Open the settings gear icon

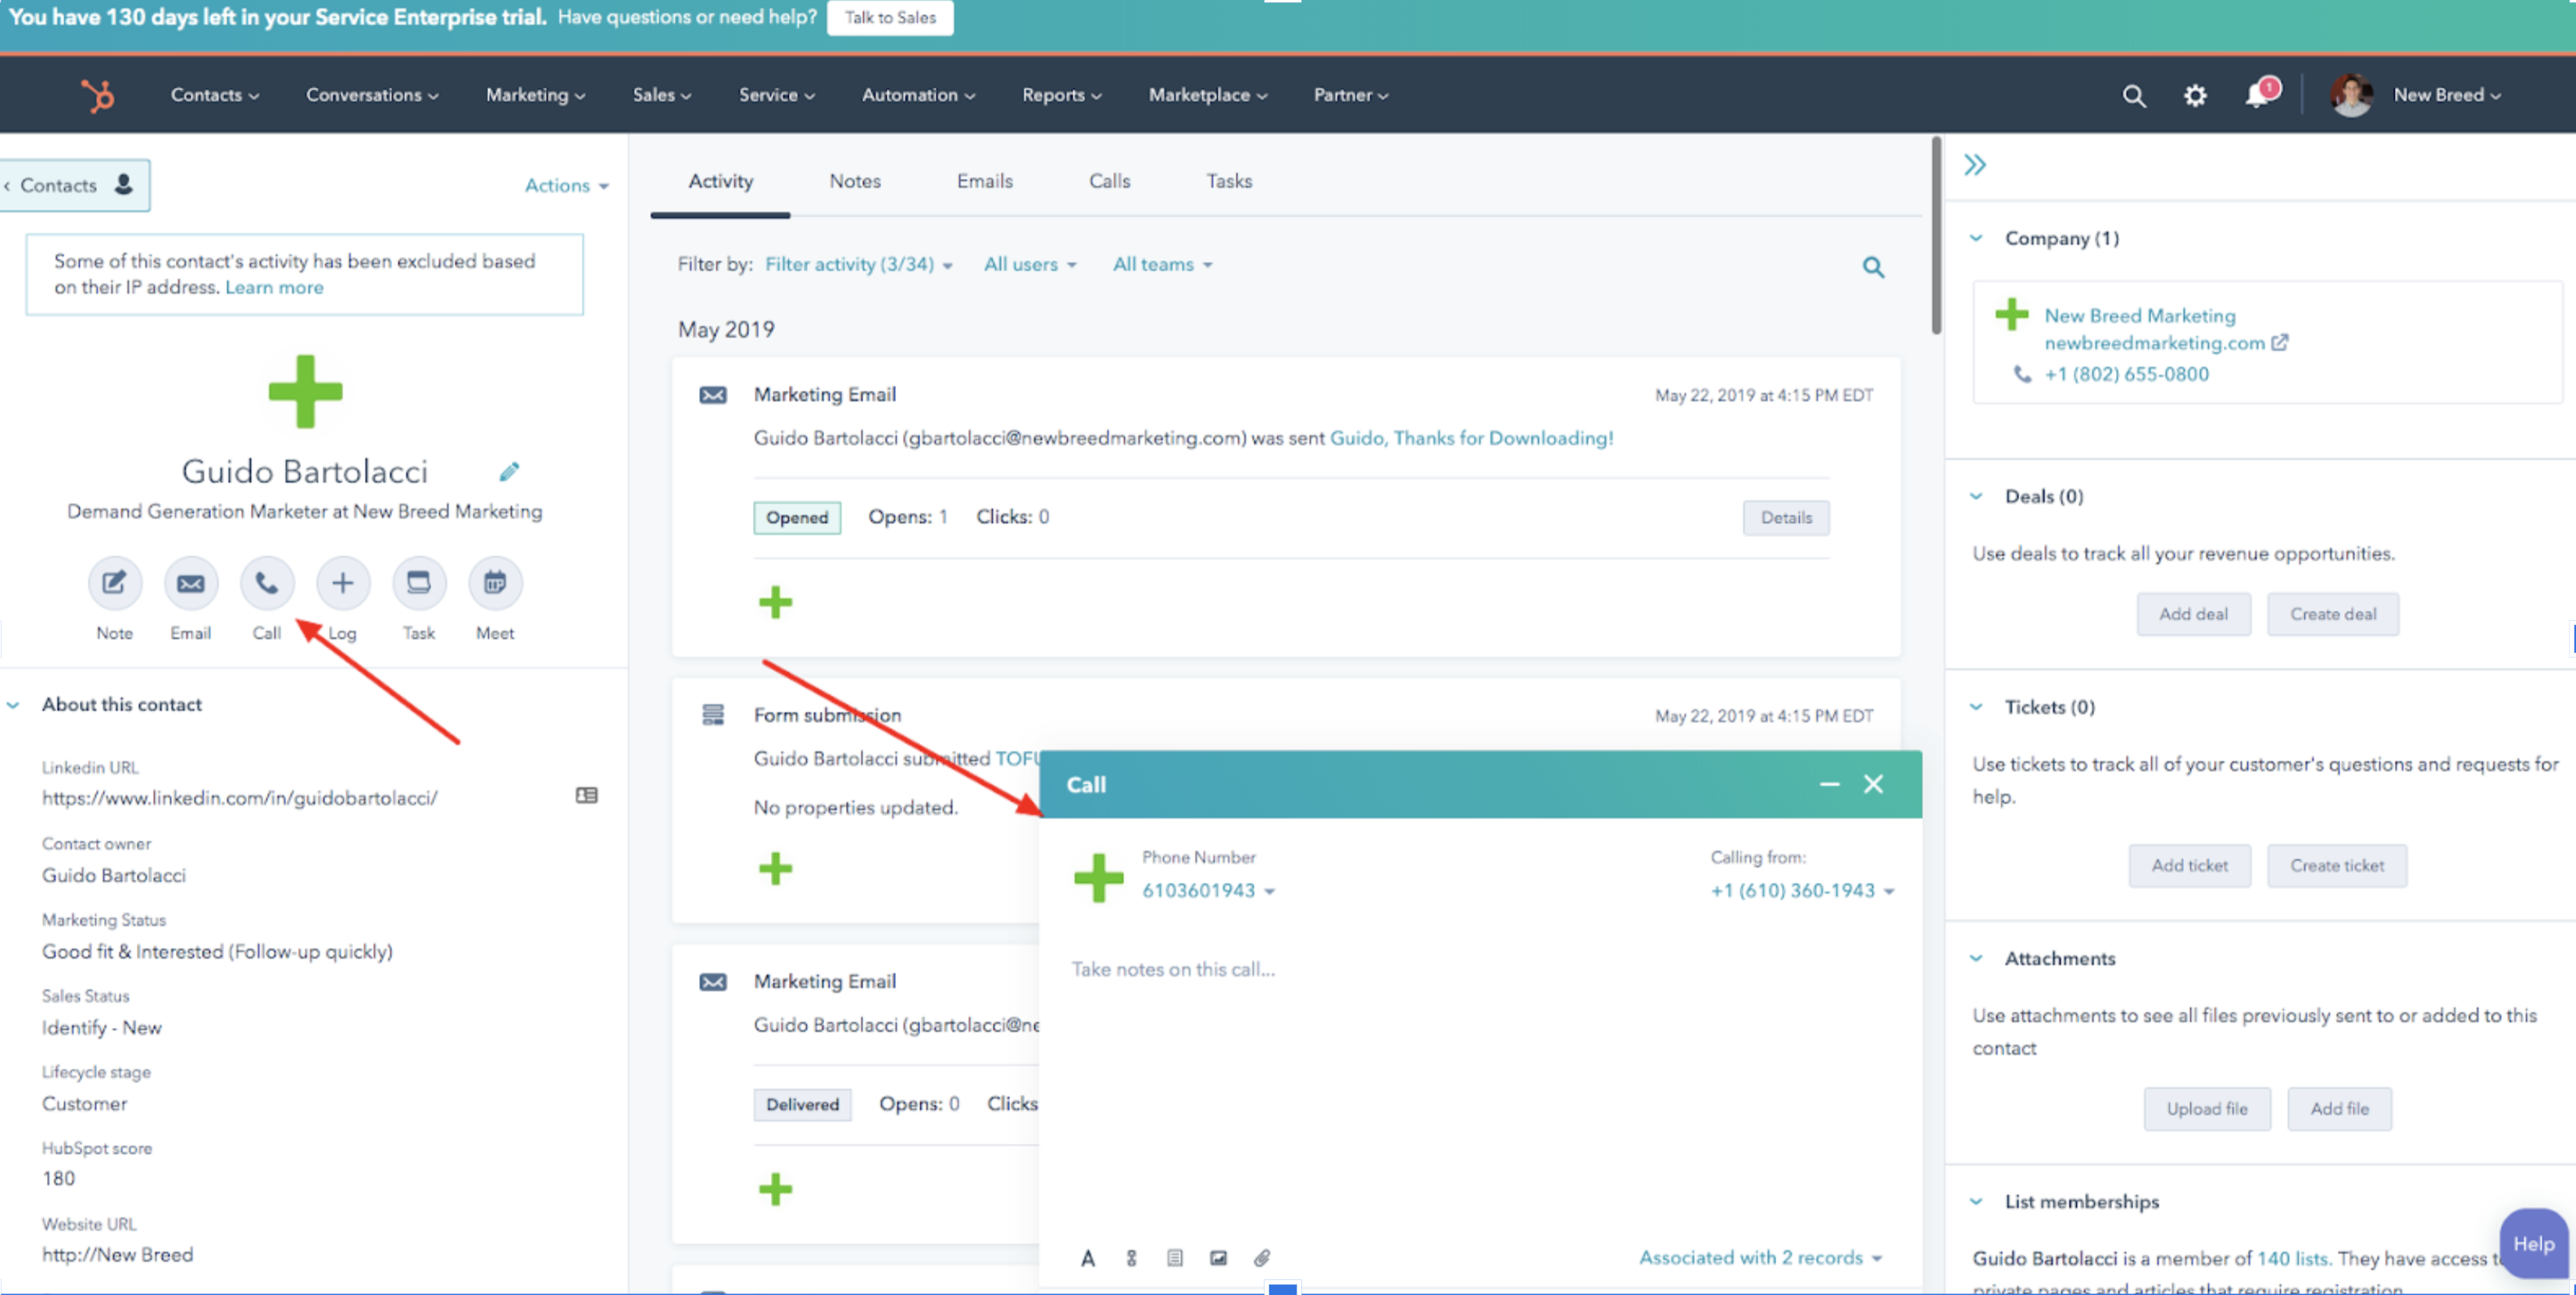pyautogui.click(x=2194, y=95)
